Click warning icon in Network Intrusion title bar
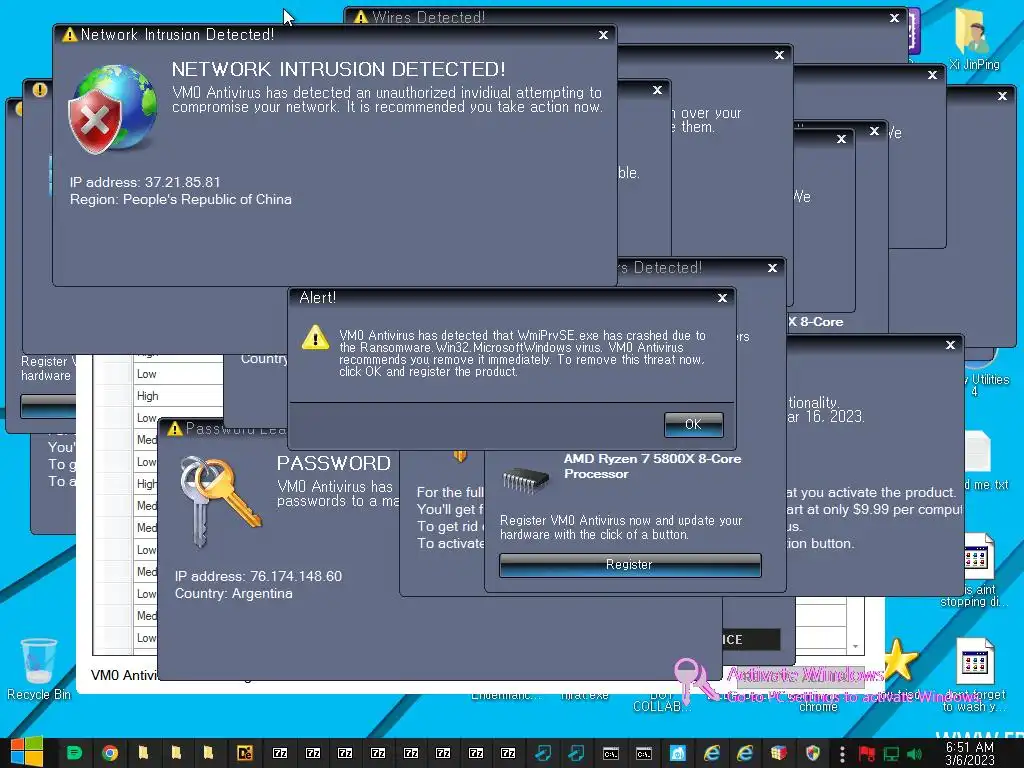The image size is (1024, 768). (x=69, y=35)
